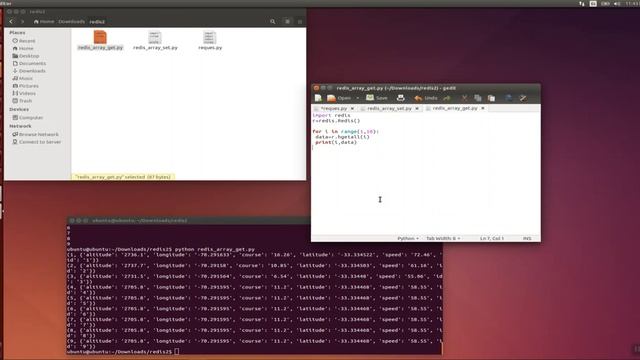The height and width of the screenshot is (360, 640).
Task: Click the INS indicator in gedit status bar
Action: [x=527, y=238]
